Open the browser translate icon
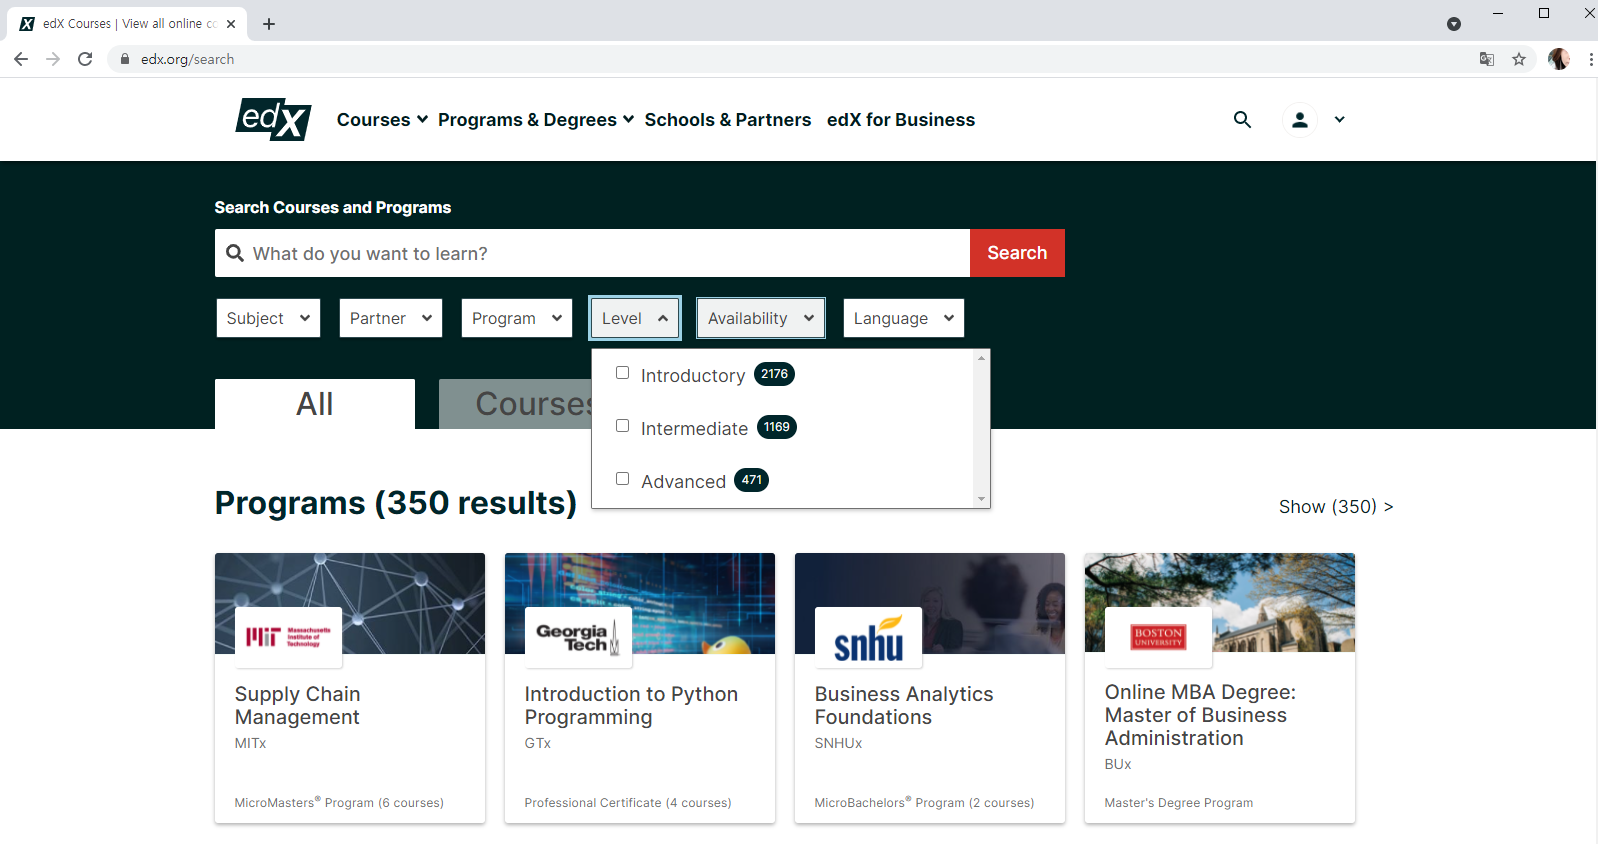This screenshot has width=1598, height=844. (x=1487, y=59)
